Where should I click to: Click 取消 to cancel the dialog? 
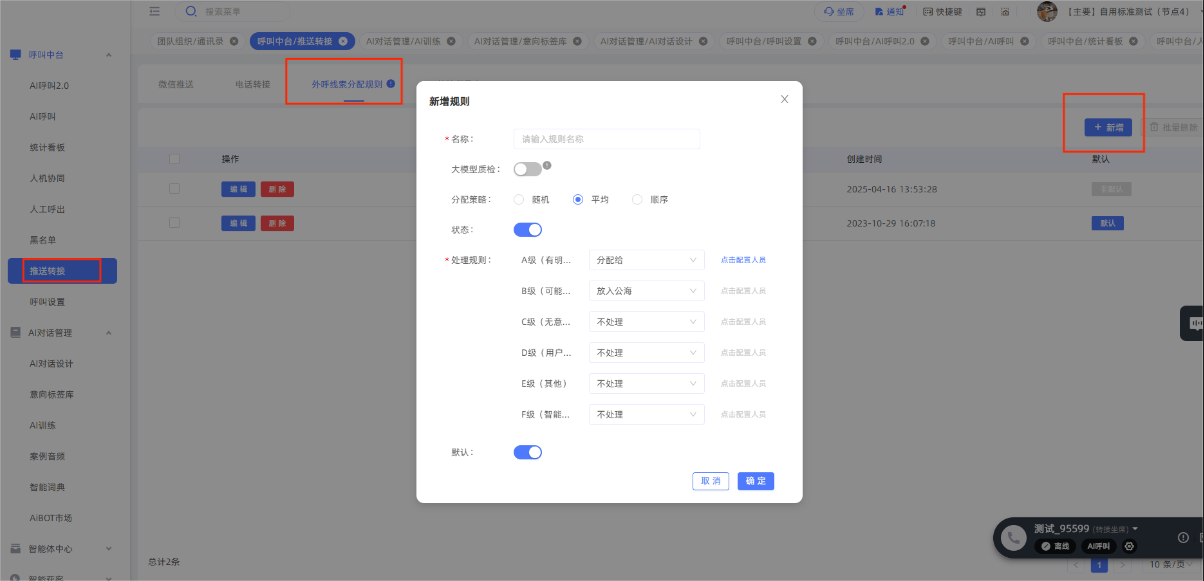(x=710, y=481)
